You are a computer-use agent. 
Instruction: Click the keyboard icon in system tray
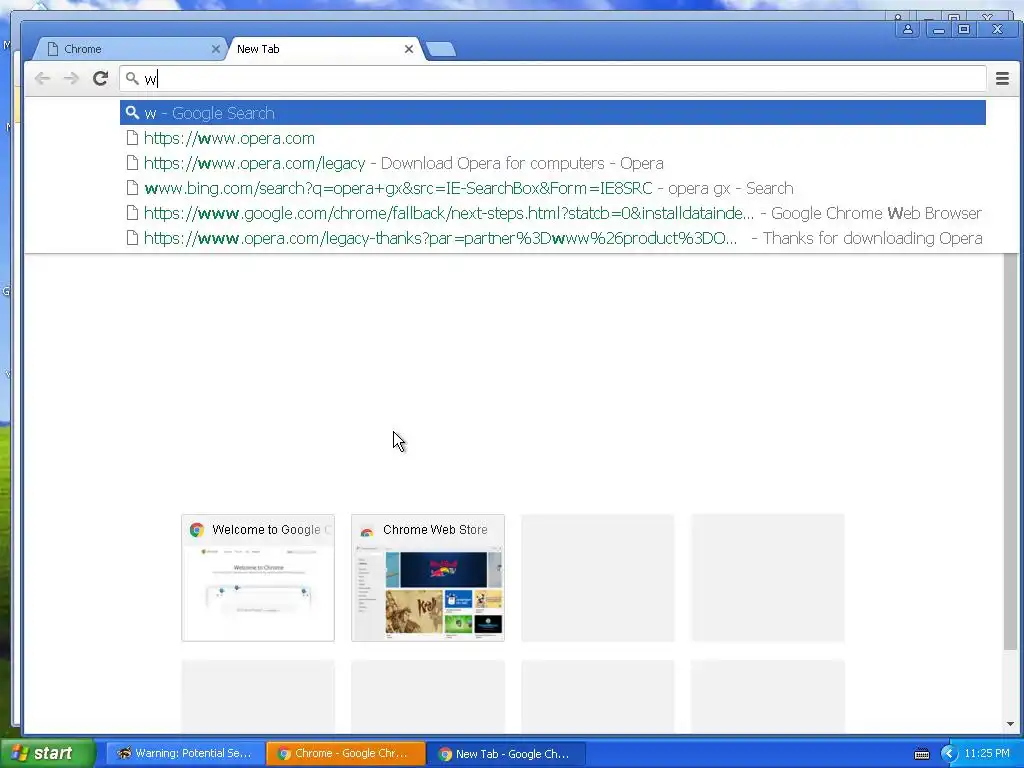pos(921,754)
